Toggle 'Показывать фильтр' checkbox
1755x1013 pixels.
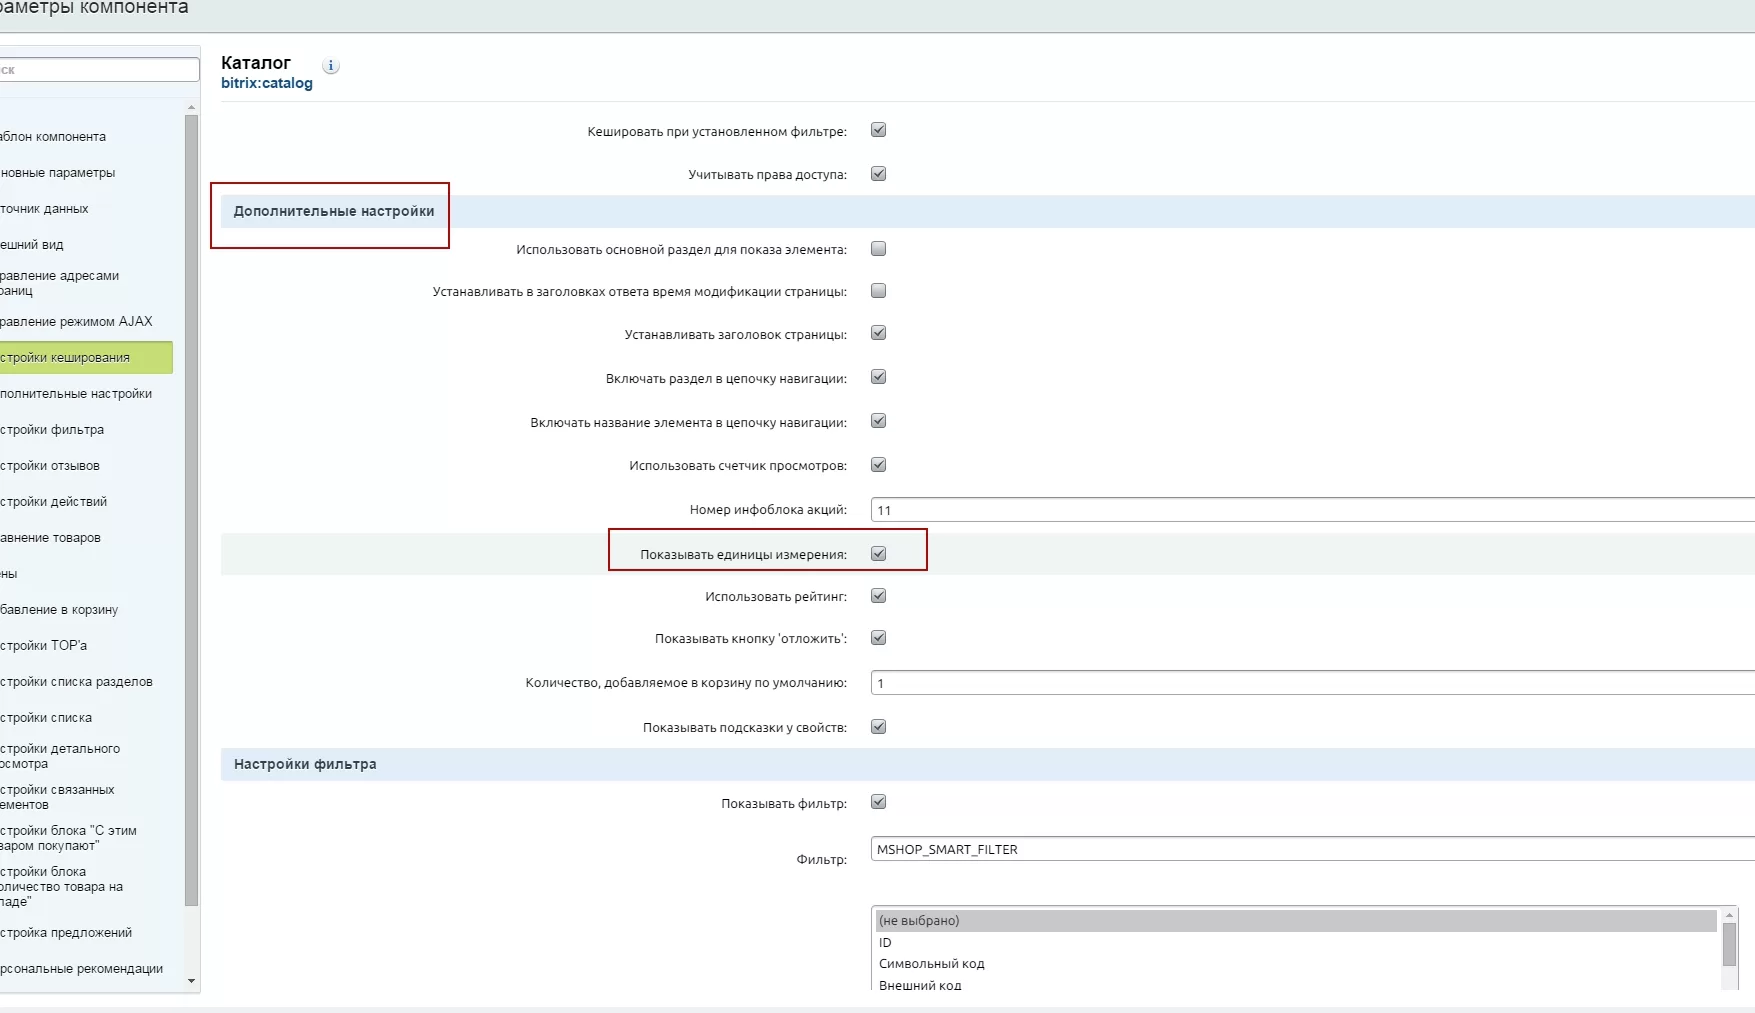point(879,802)
